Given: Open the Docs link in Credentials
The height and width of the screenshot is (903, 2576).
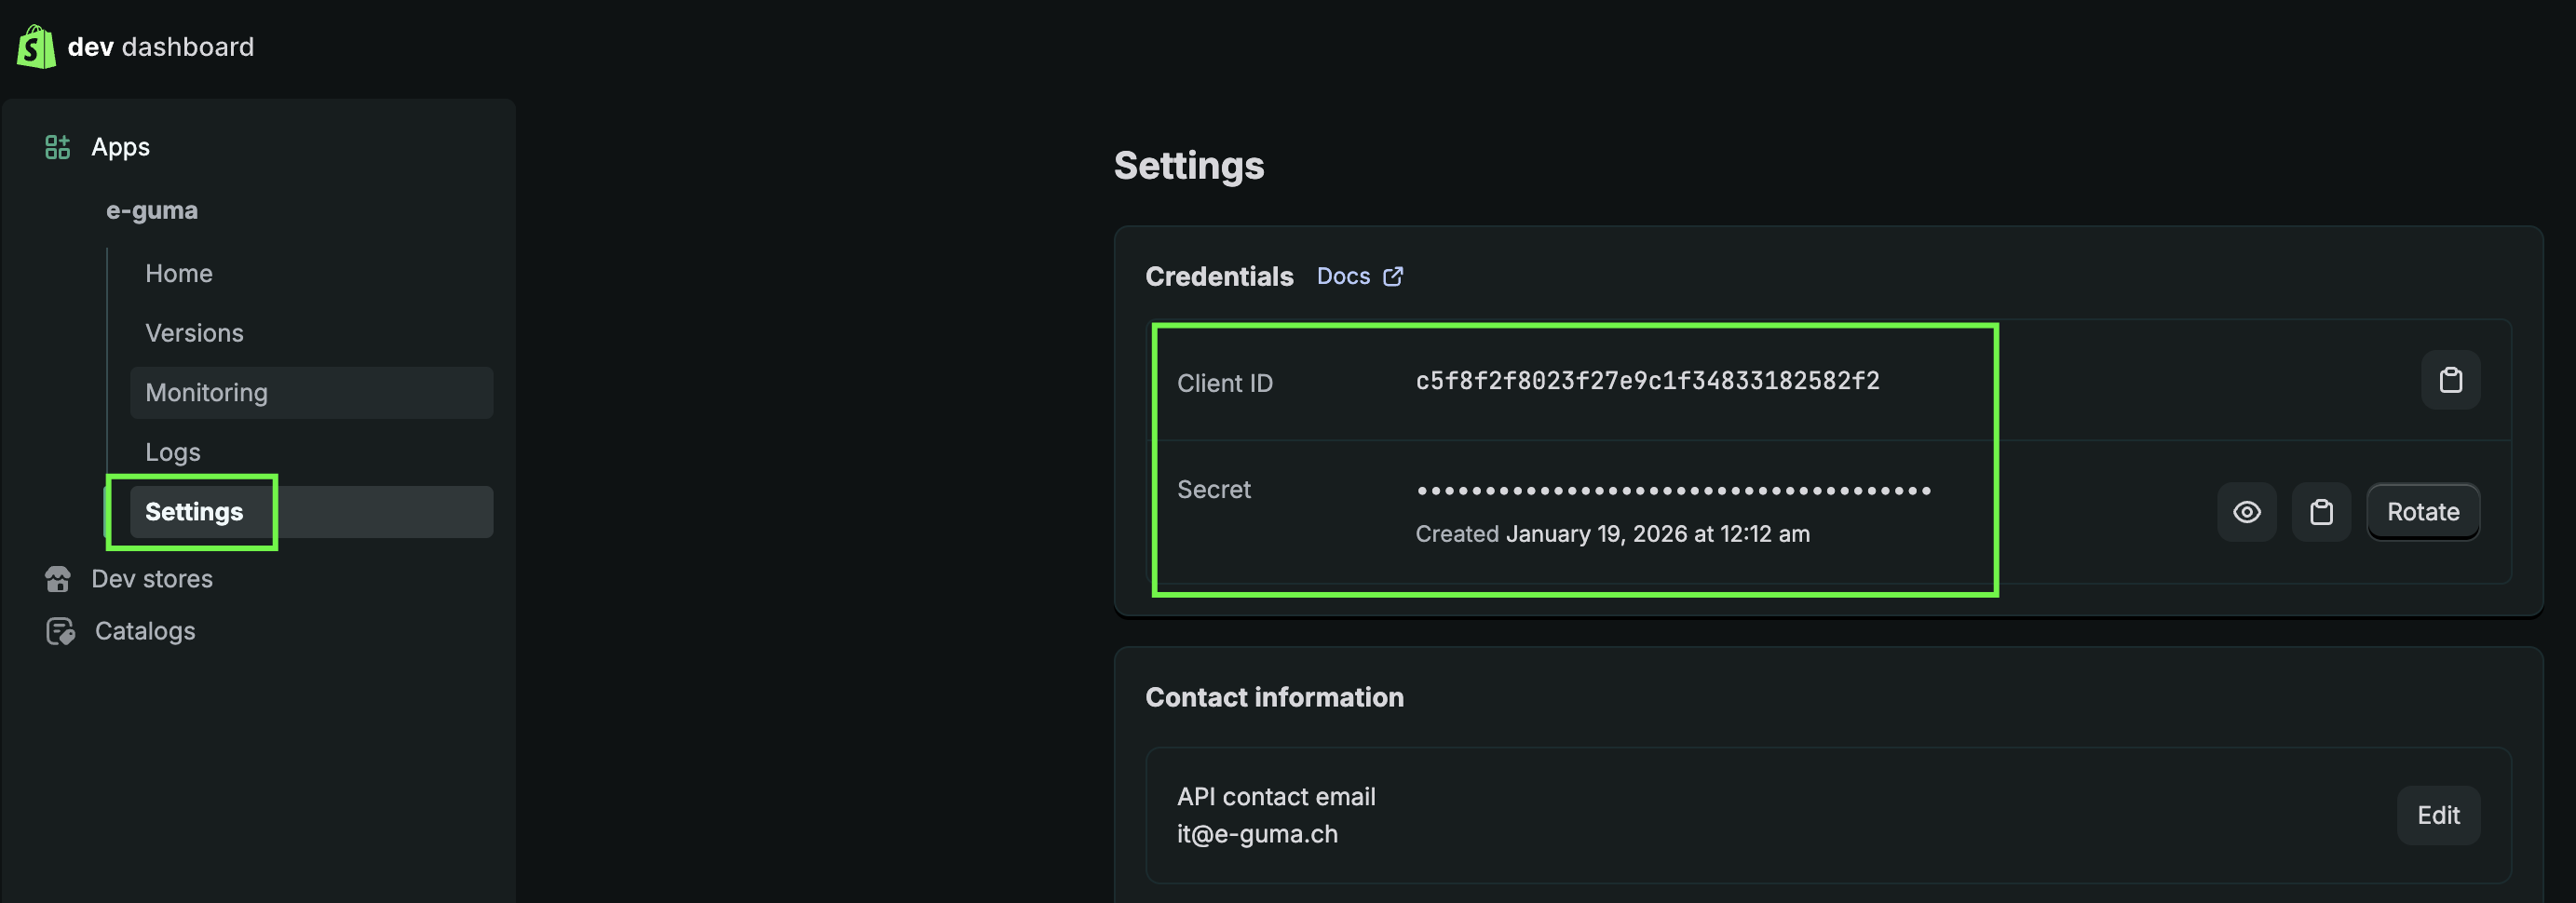Looking at the screenshot, I should 1343,276.
